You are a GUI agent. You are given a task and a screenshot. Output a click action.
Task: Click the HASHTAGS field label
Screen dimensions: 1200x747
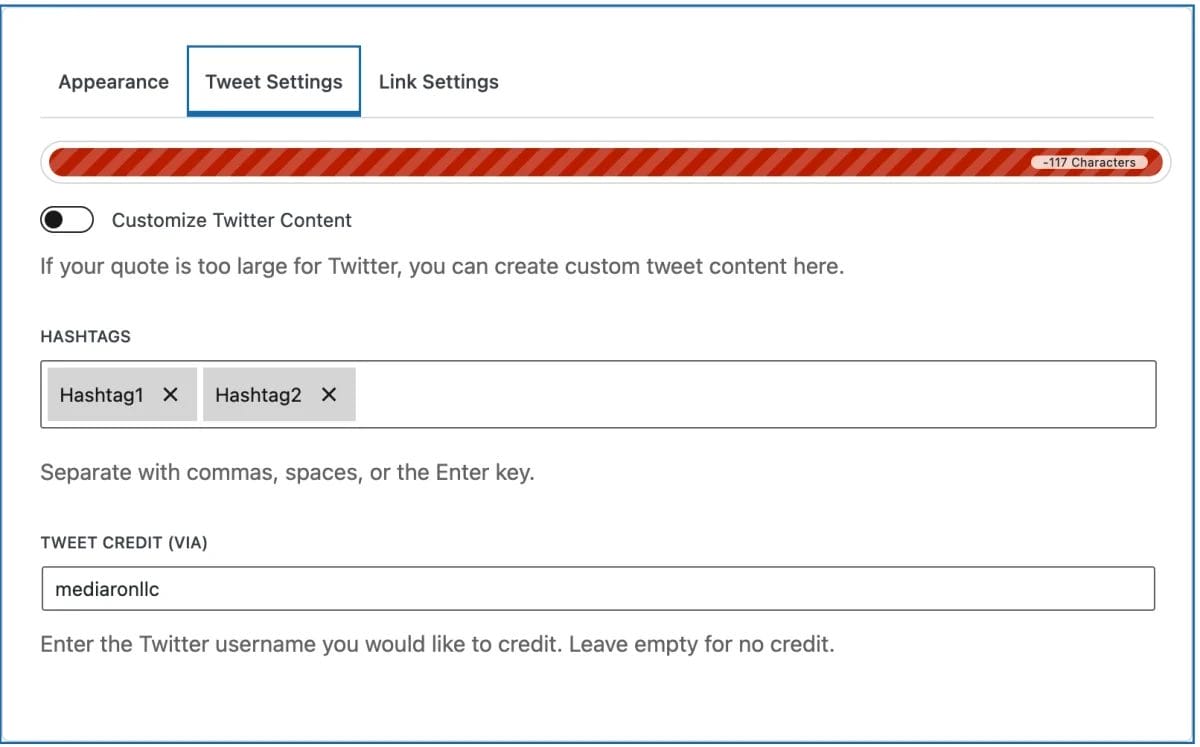[x=85, y=337]
